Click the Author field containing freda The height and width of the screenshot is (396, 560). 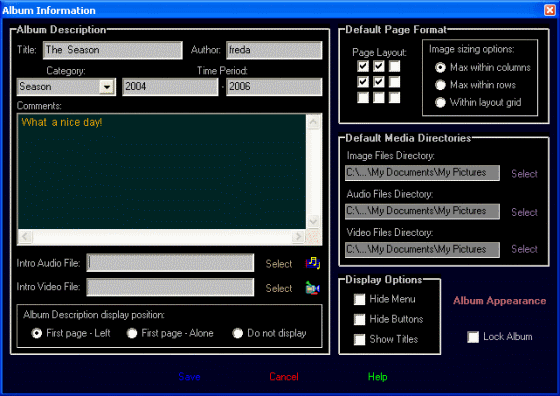[x=274, y=50]
